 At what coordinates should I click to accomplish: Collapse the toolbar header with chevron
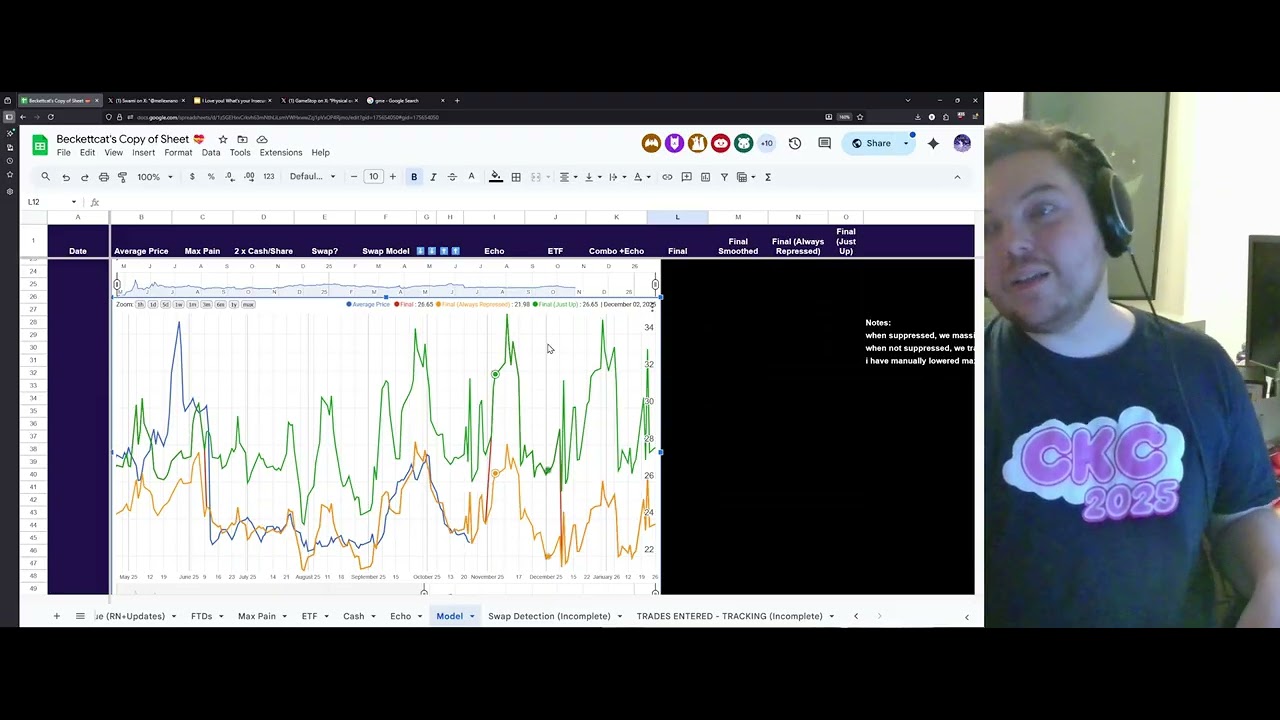[x=957, y=177]
